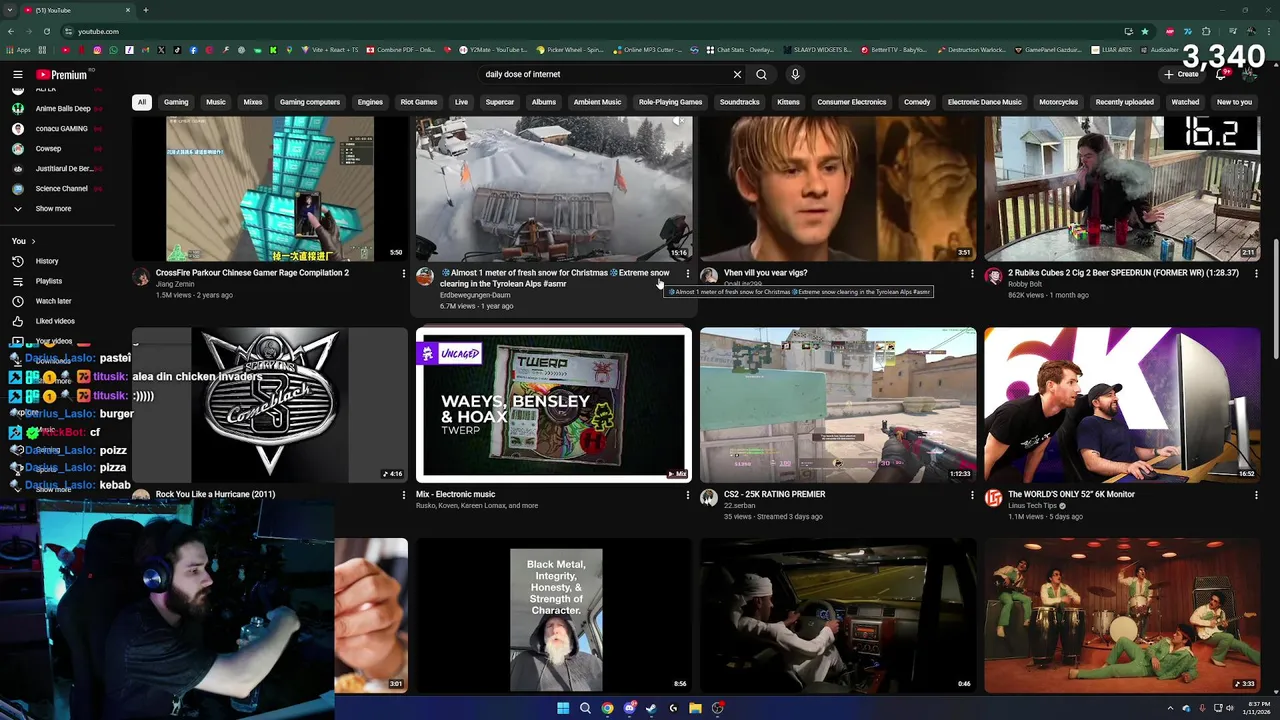The image size is (1280, 720).
Task: Open Apps bookmark shortcut
Action: (x=20, y=49)
